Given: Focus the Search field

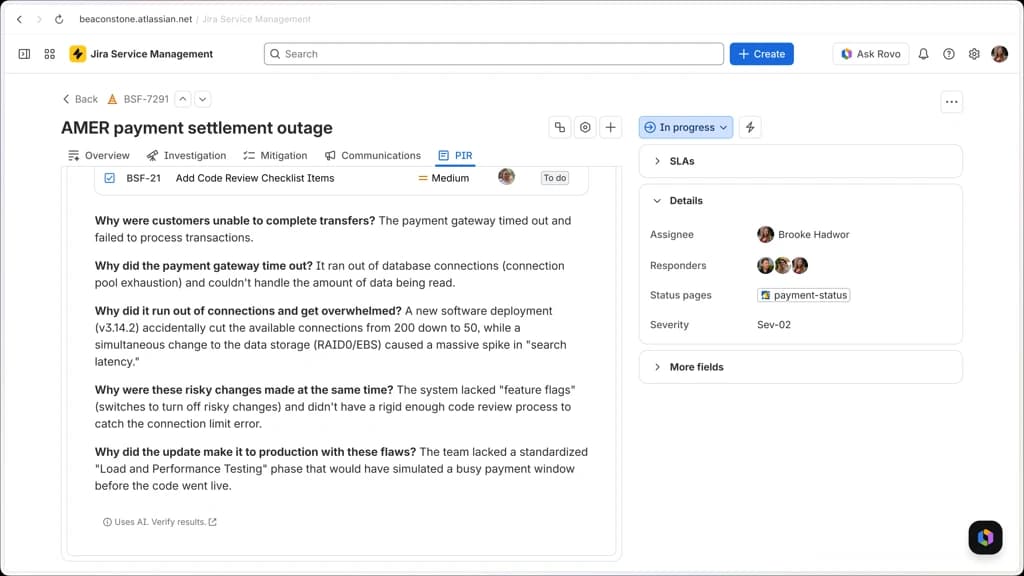Looking at the screenshot, I should [x=494, y=54].
